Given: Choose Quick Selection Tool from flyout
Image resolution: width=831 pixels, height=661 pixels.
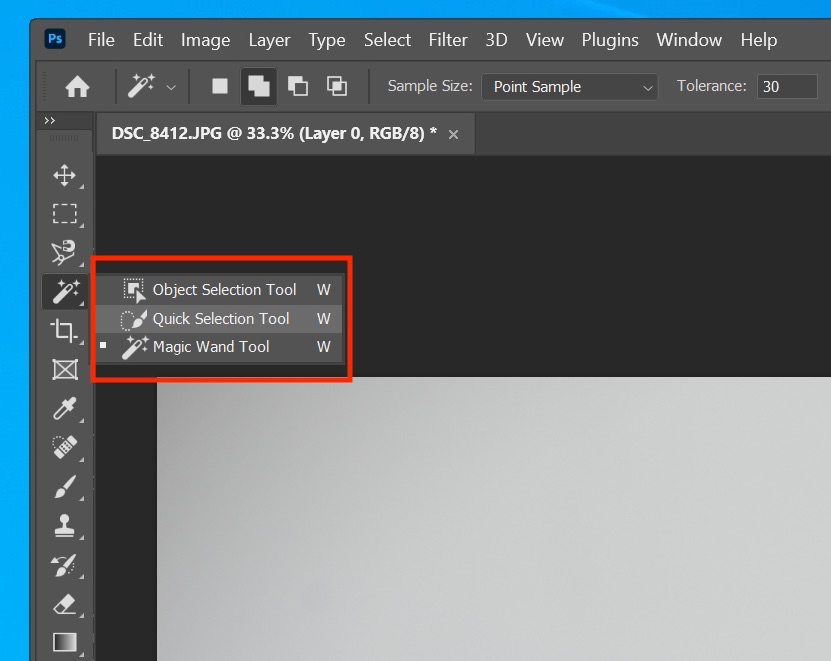Looking at the screenshot, I should [219, 319].
